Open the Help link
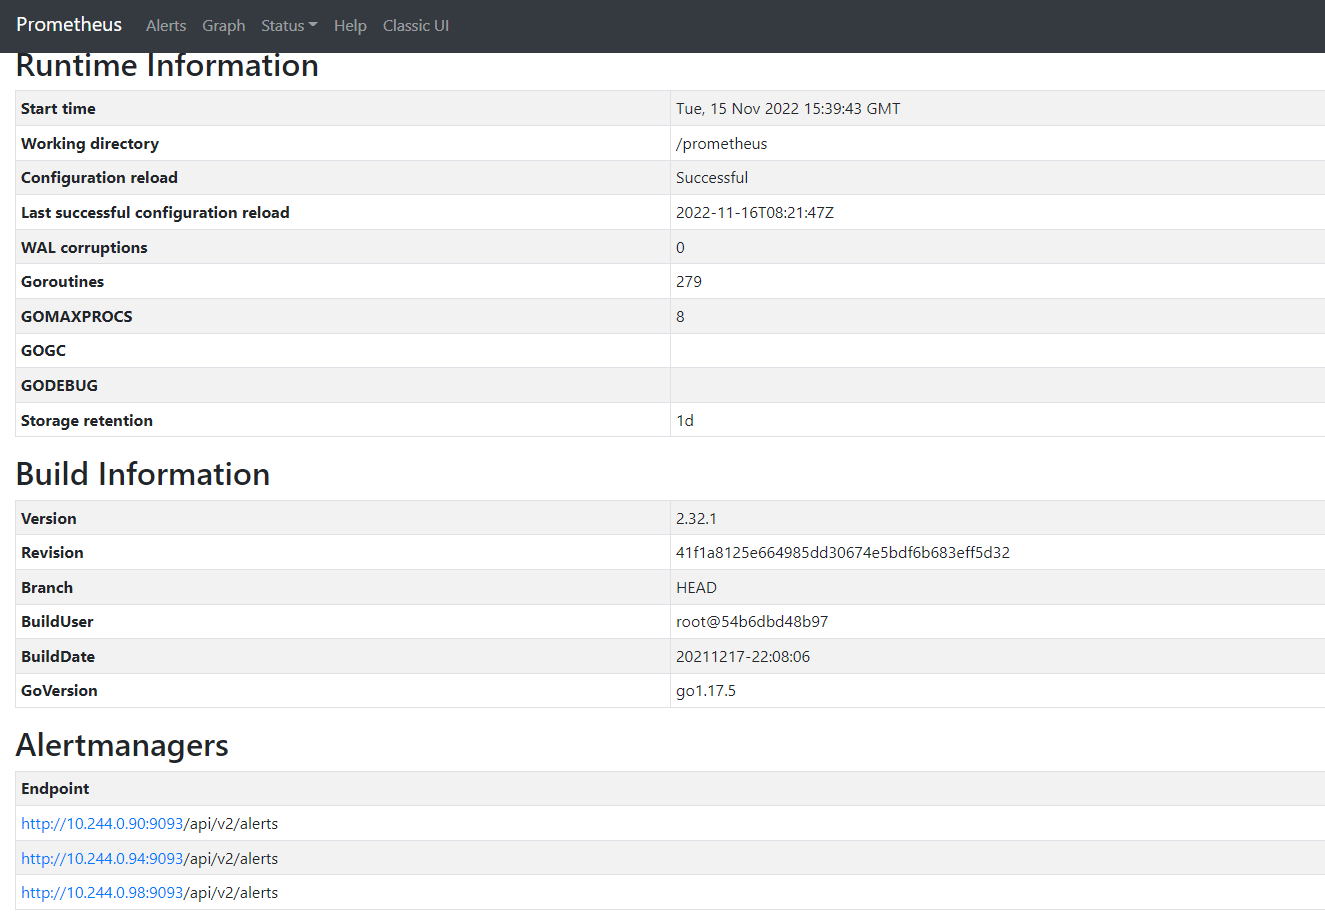 click(x=350, y=26)
